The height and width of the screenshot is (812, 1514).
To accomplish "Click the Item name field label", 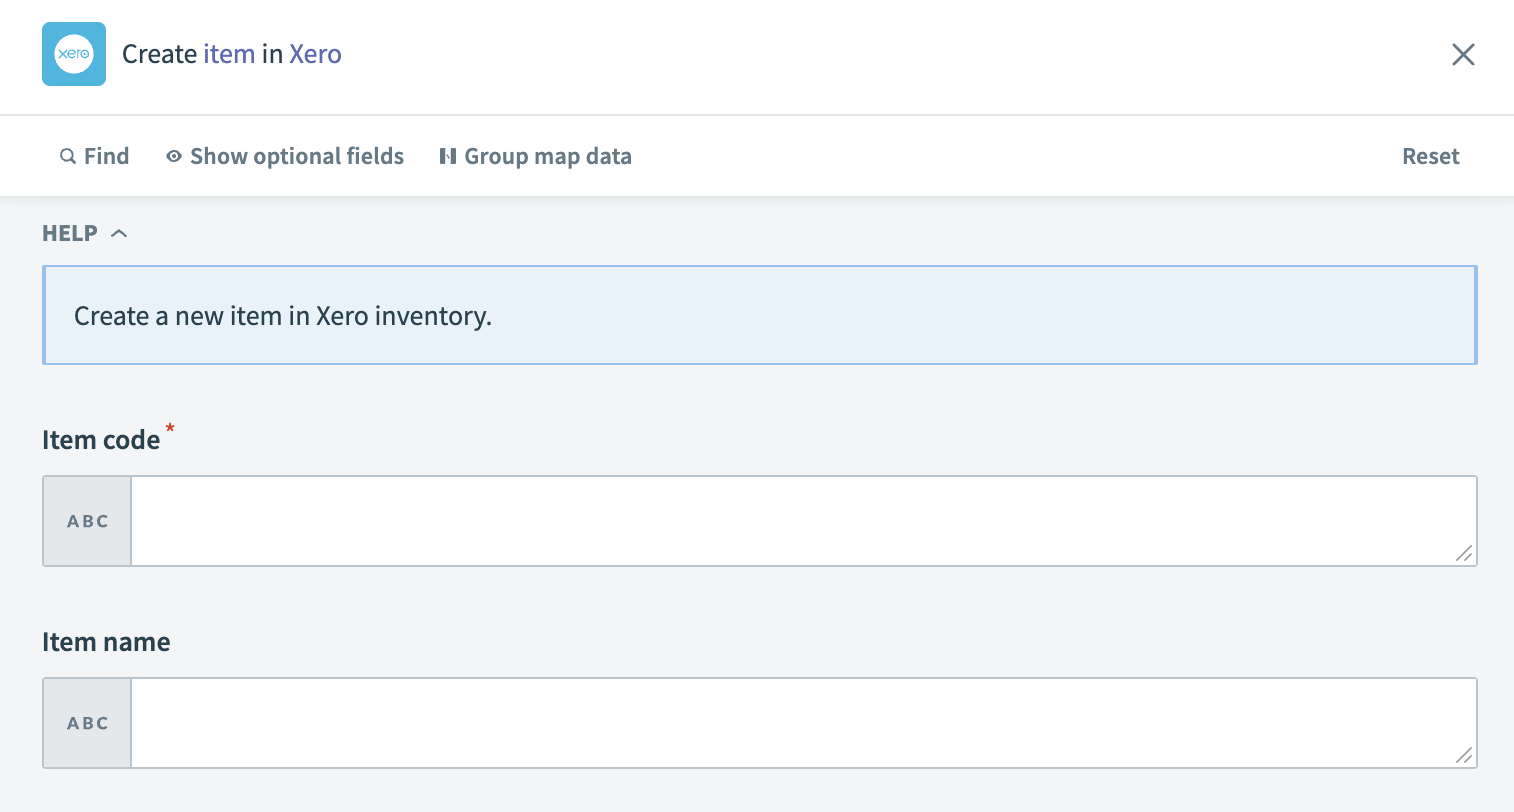I will (106, 642).
